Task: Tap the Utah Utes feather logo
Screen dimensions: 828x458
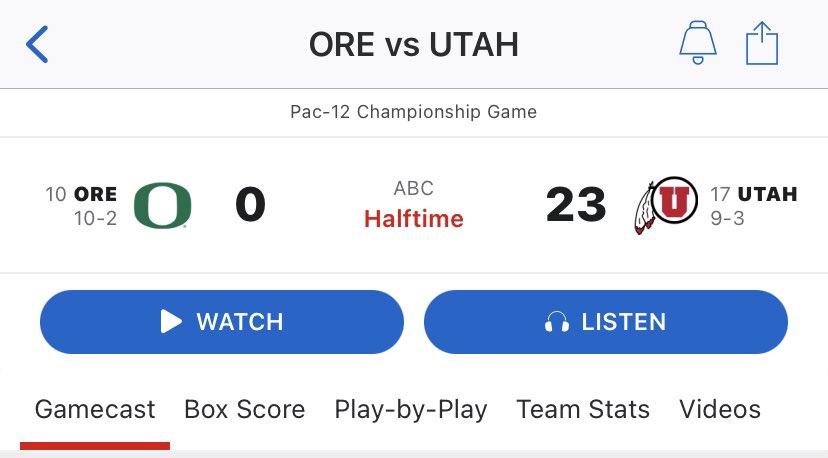Action: [x=665, y=205]
